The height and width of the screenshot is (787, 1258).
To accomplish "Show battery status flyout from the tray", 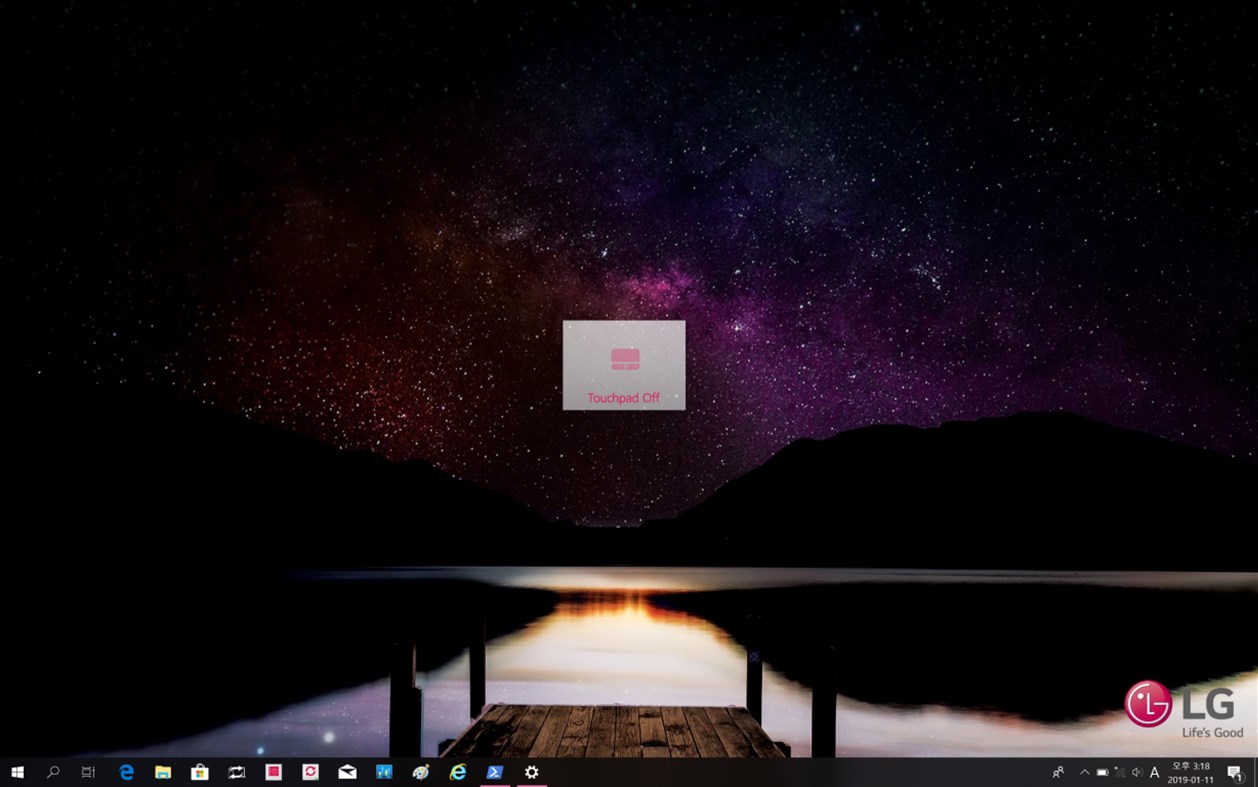I will (1100, 772).
